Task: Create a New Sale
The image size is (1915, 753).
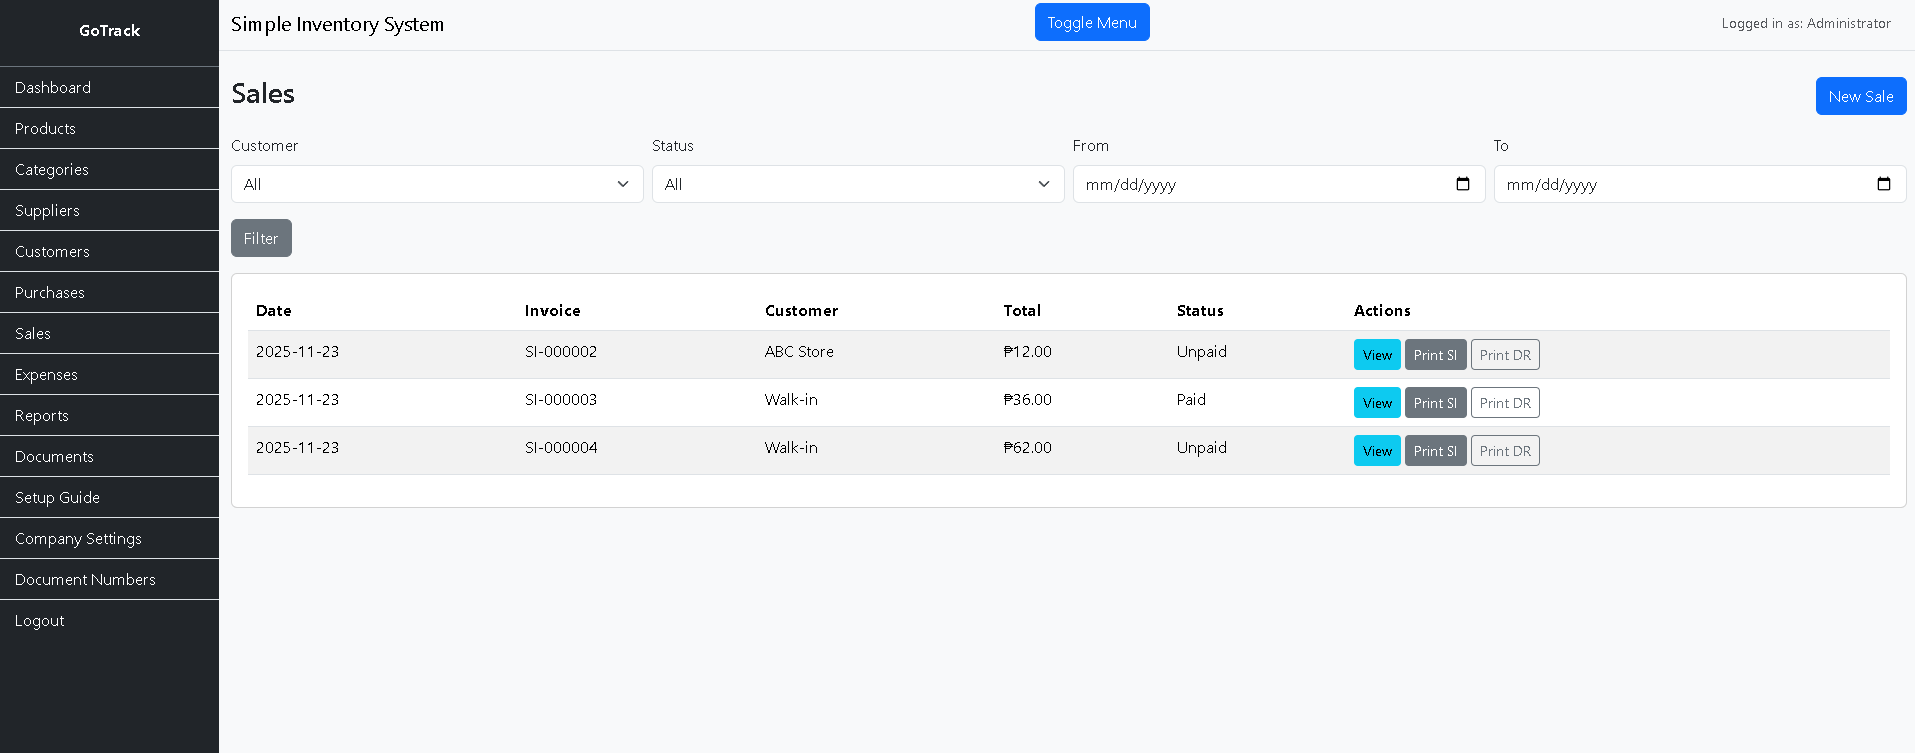Action: tap(1861, 96)
